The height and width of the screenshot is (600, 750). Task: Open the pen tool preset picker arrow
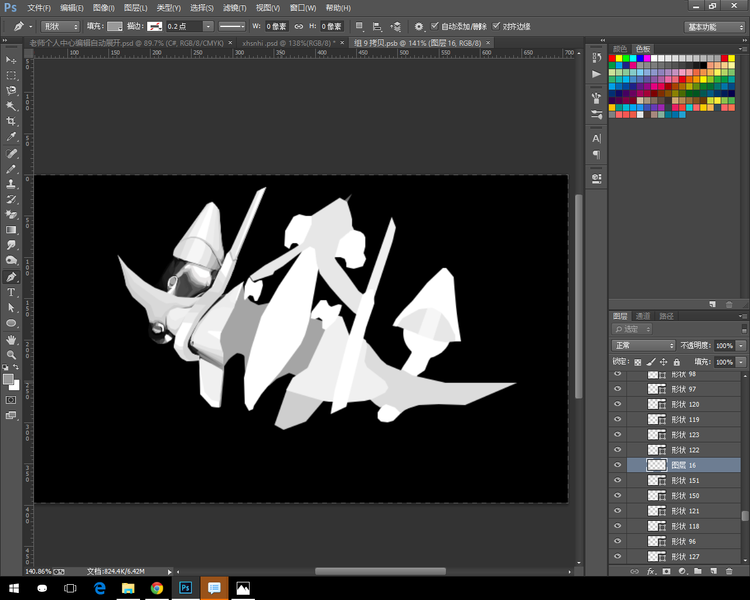31,27
